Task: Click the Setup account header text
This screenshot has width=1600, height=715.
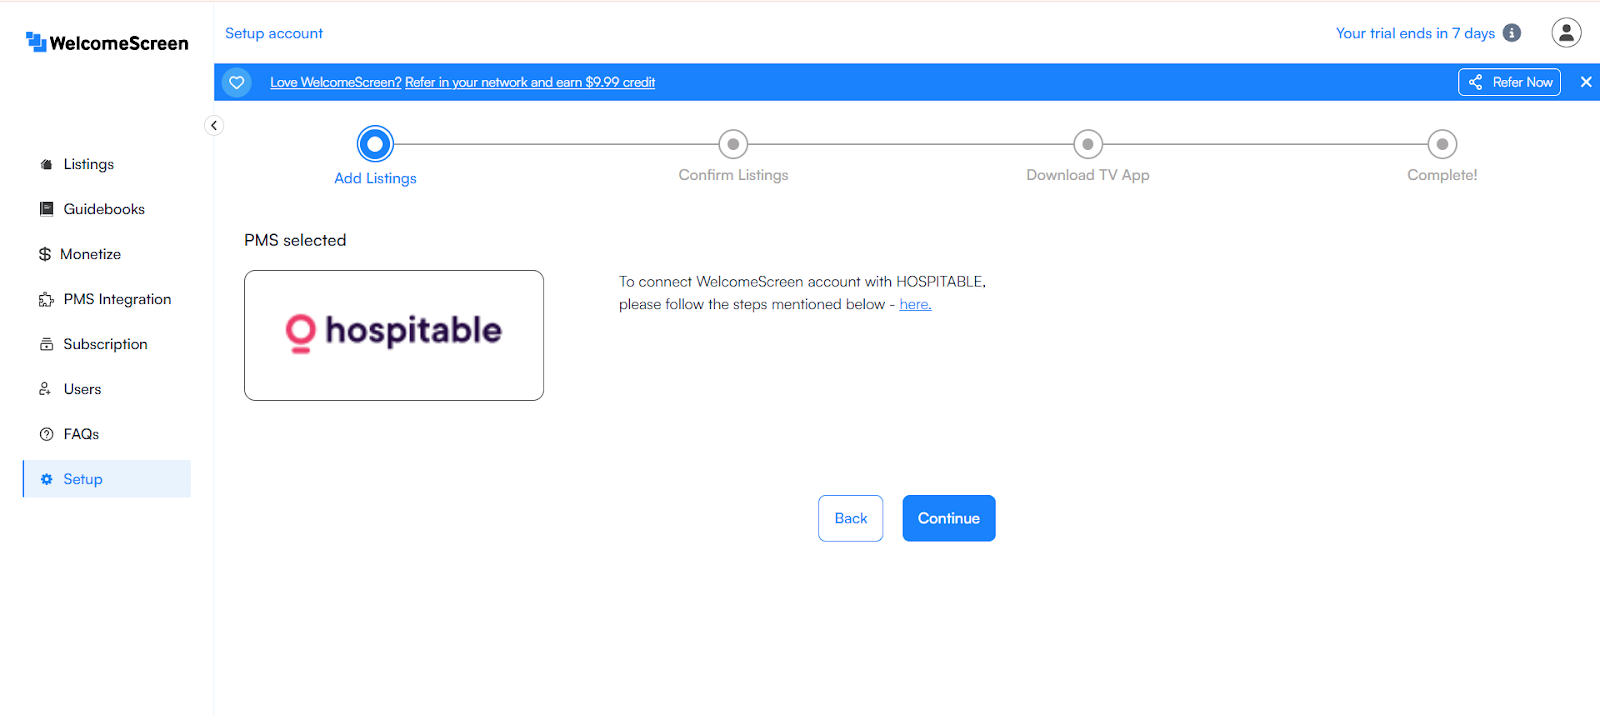Action: (274, 33)
